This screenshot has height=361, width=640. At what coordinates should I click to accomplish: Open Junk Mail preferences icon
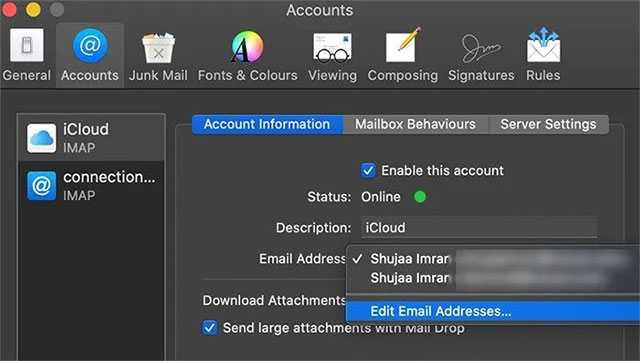click(158, 47)
